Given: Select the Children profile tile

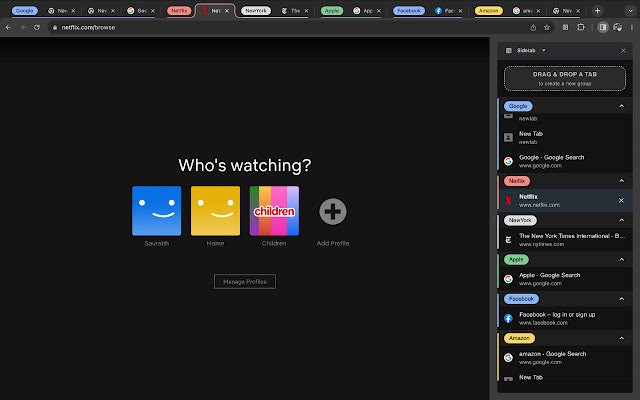Looking at the screenshot, I should (x=274, y=211).
